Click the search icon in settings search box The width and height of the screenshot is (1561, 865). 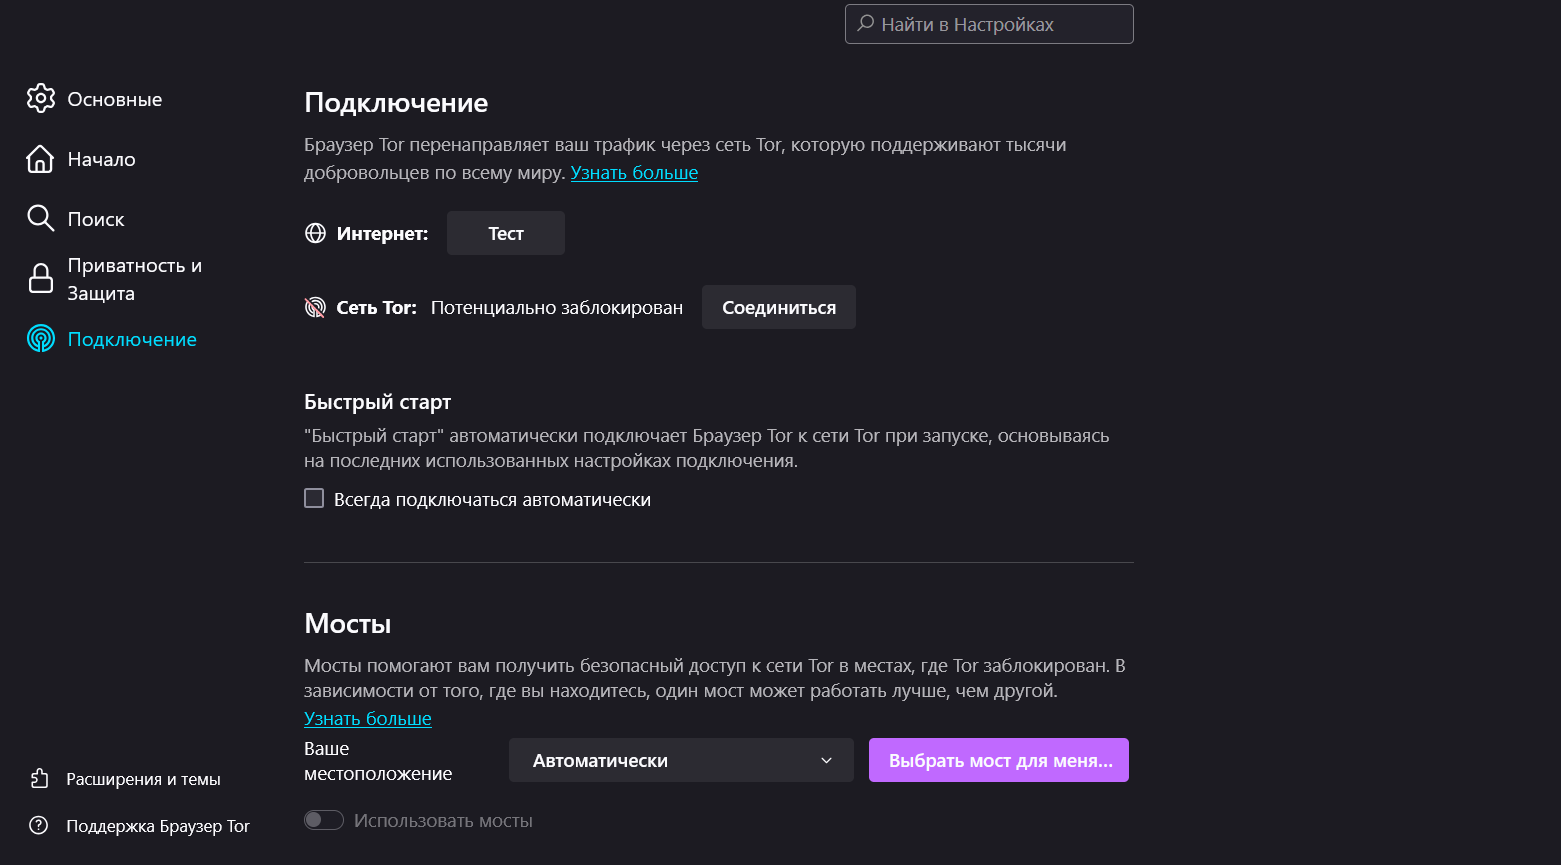pyautogui.click(x=866, y=24)
